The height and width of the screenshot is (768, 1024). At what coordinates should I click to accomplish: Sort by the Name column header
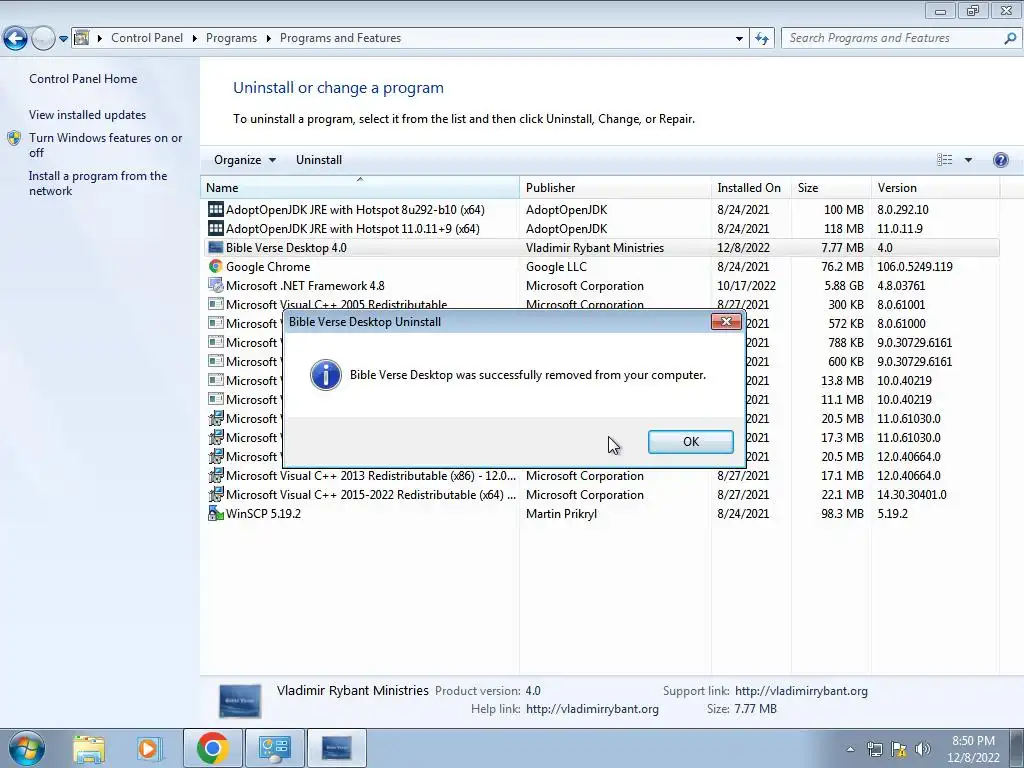pyautogui.click(x=359, y=187)
